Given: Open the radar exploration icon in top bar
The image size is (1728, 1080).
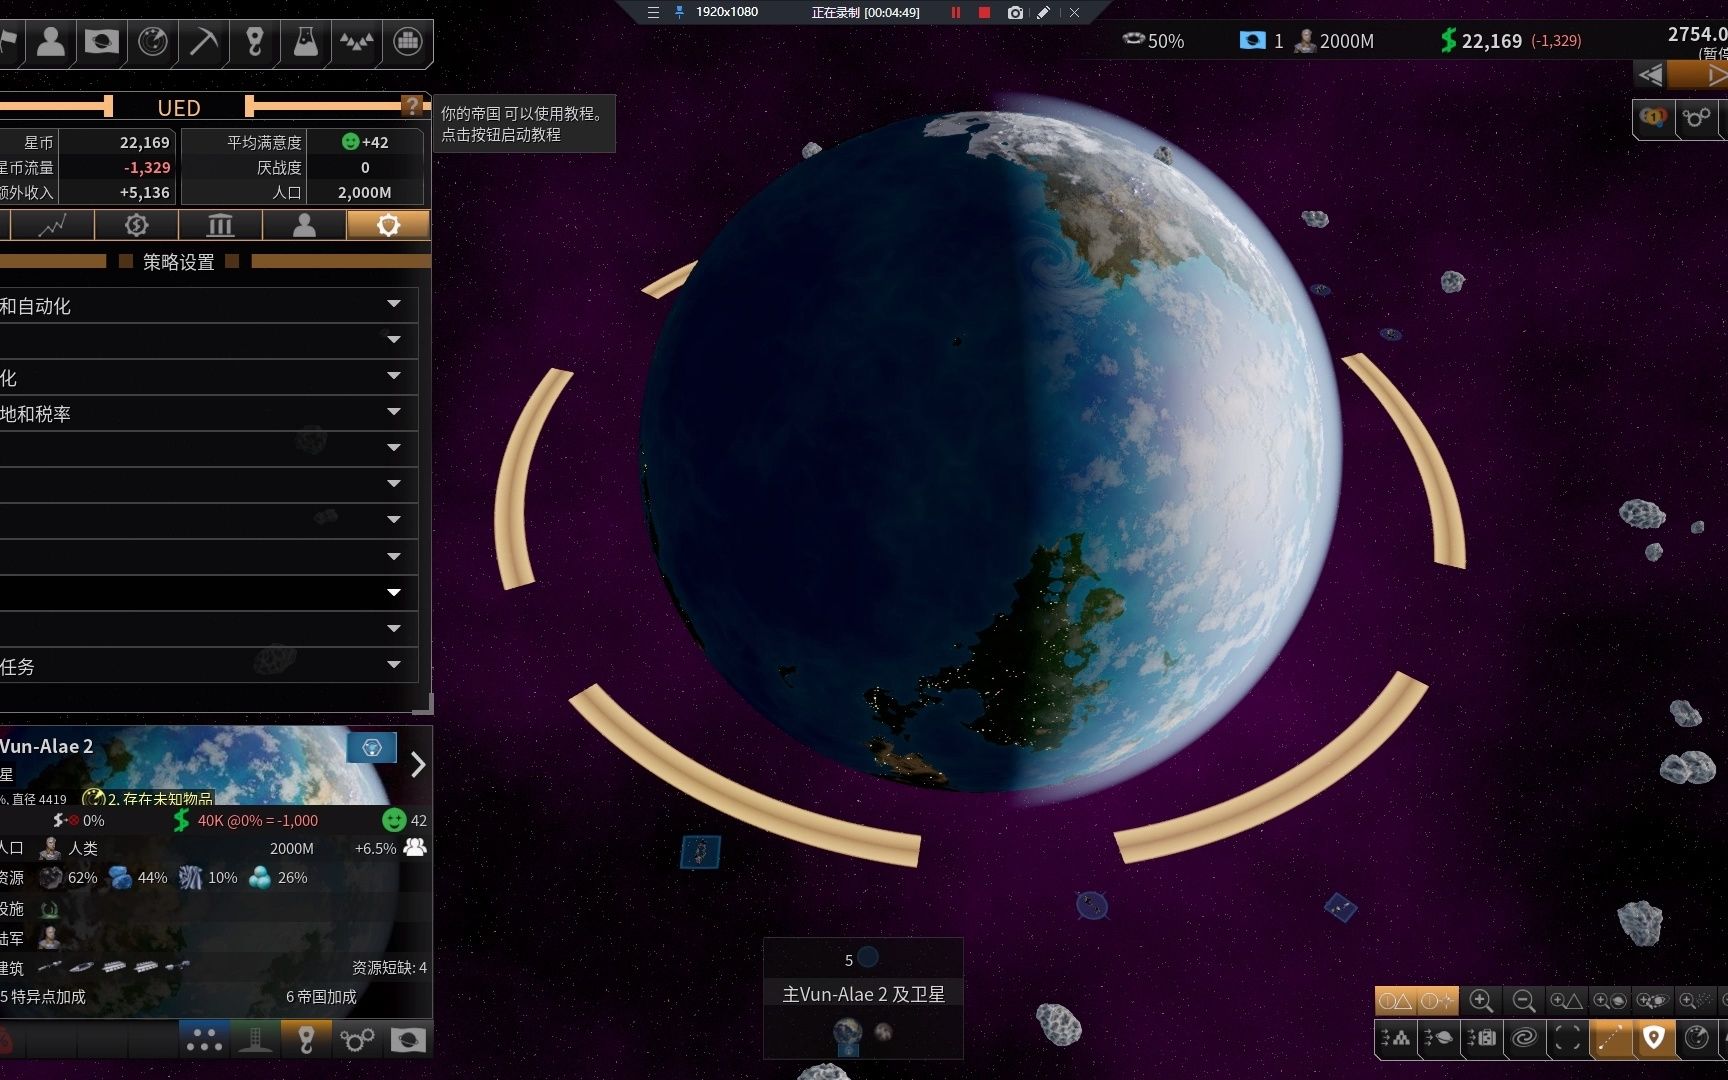Looking at the screenshot, I should [x=152, y=42].
